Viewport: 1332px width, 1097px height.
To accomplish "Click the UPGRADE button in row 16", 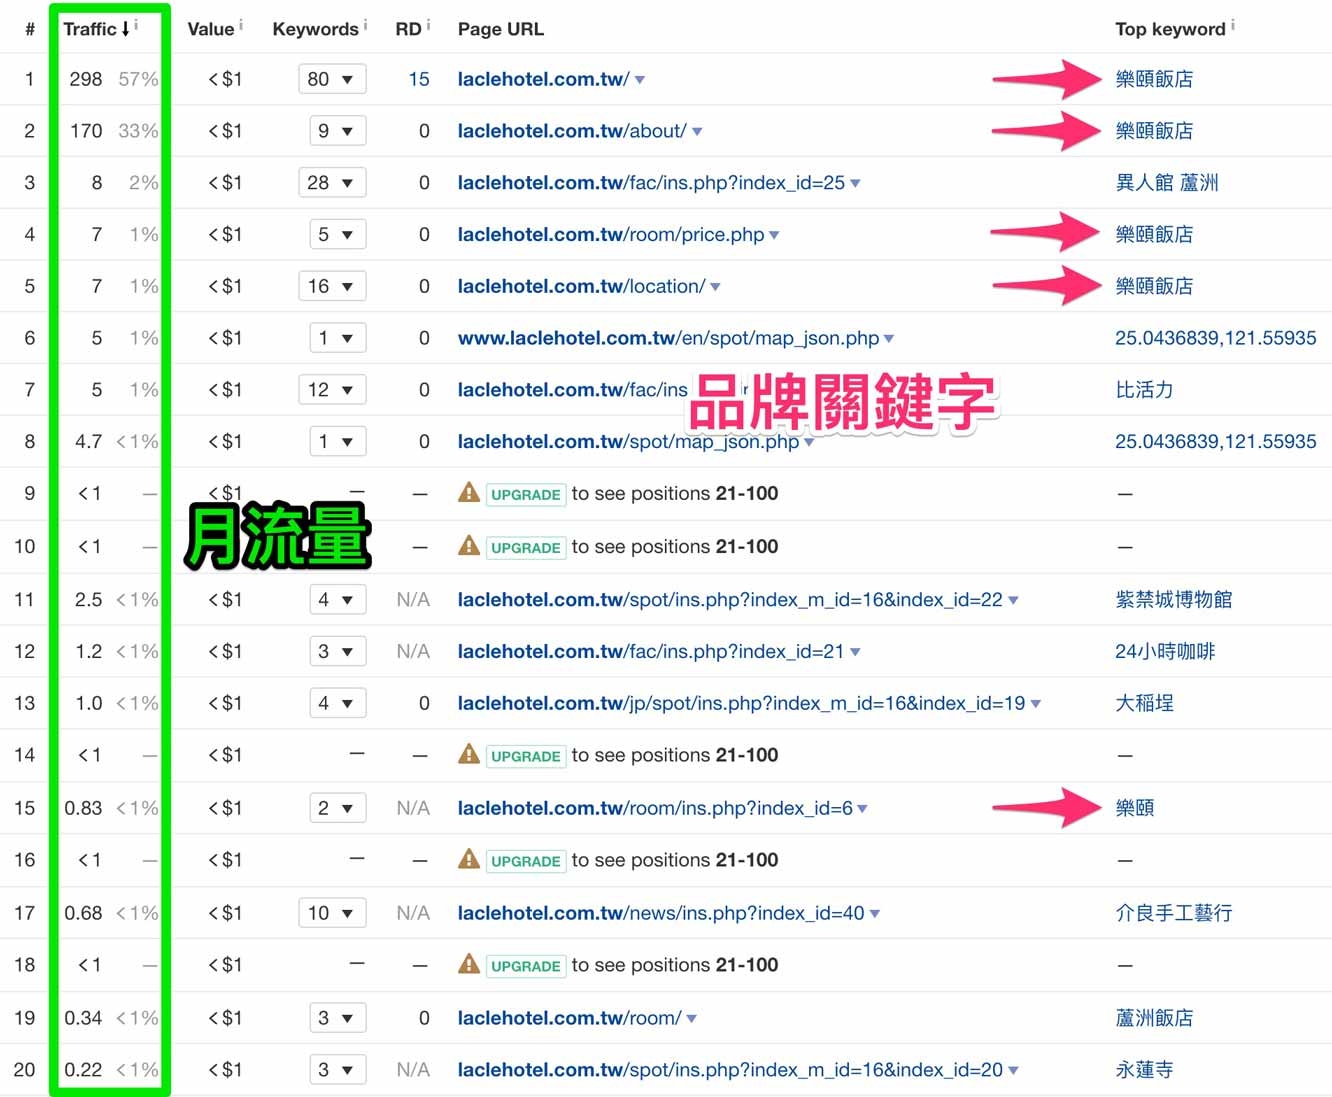I will [525, 861].
